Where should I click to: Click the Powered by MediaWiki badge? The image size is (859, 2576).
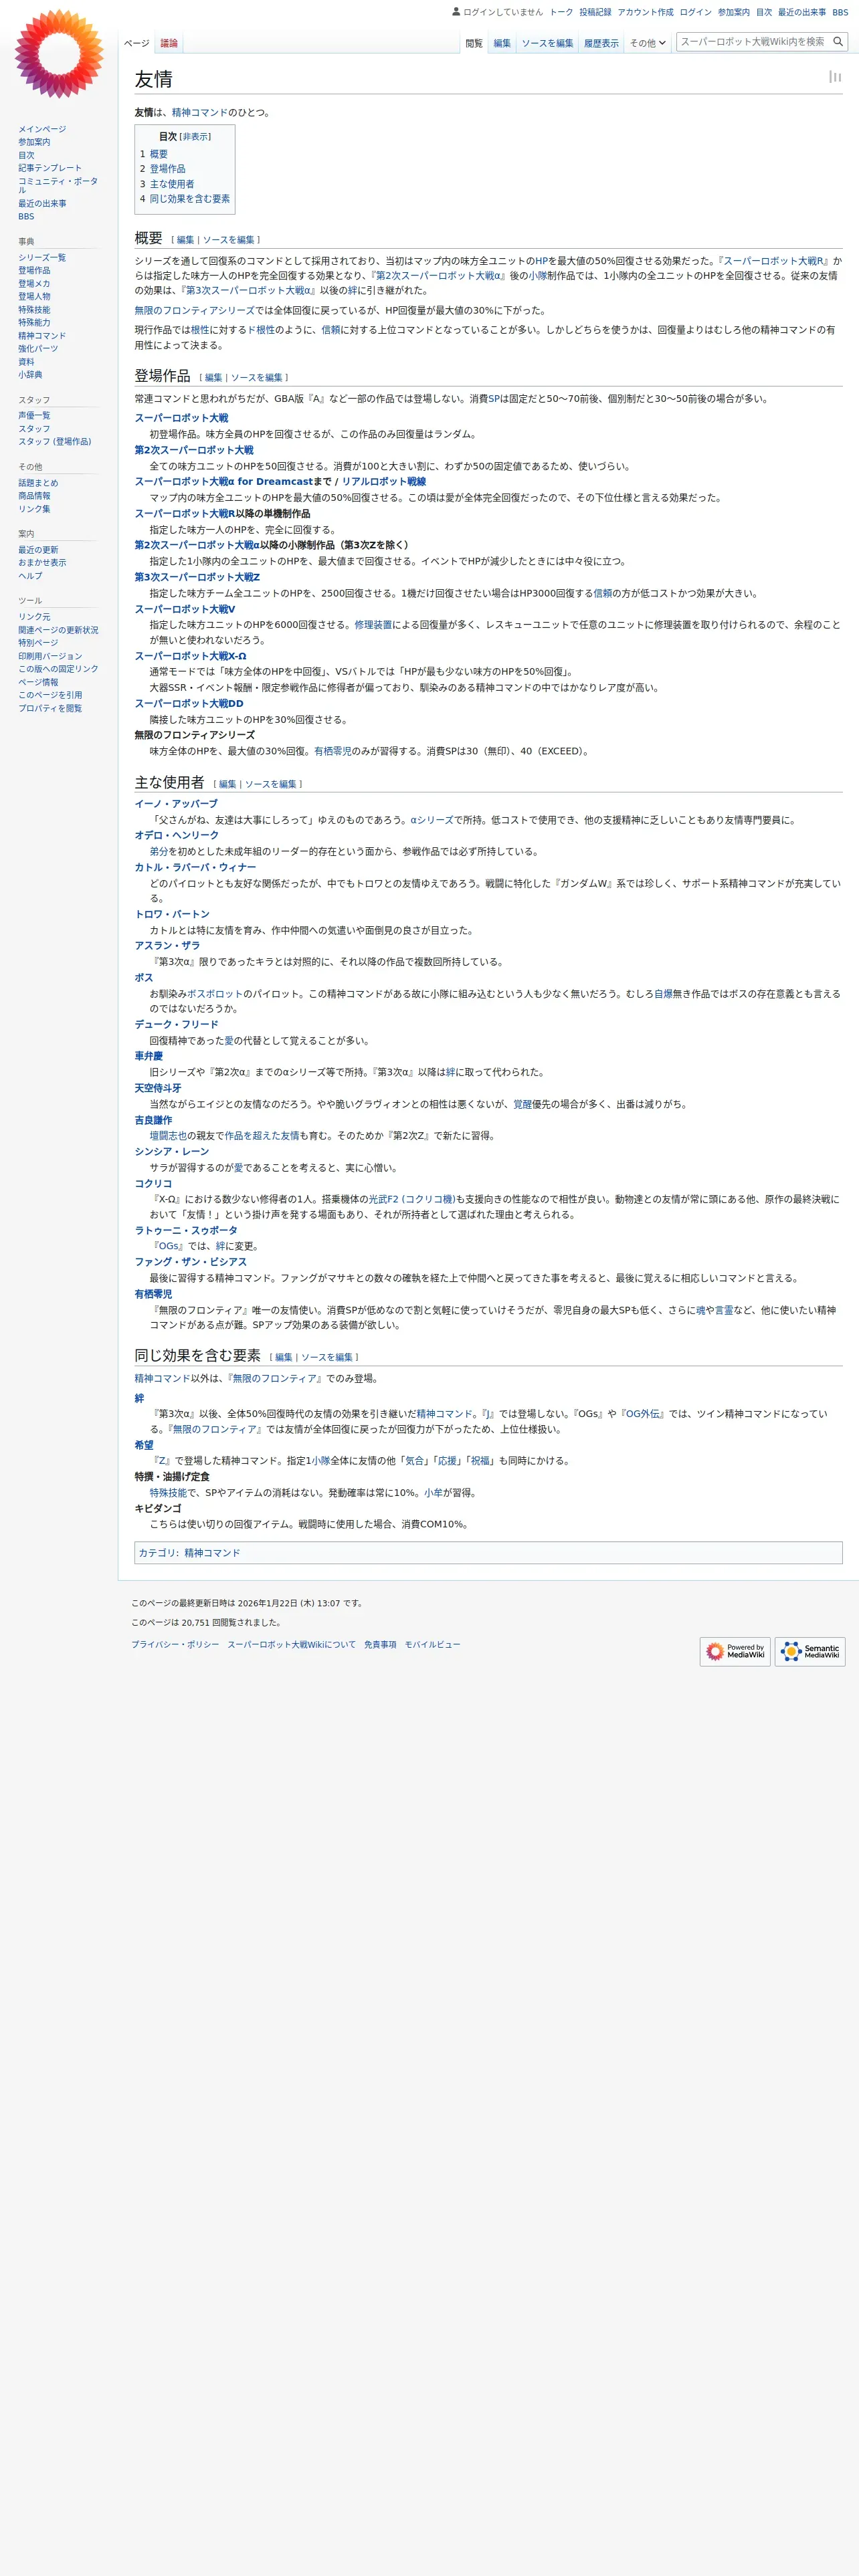tap(735, 1651)
